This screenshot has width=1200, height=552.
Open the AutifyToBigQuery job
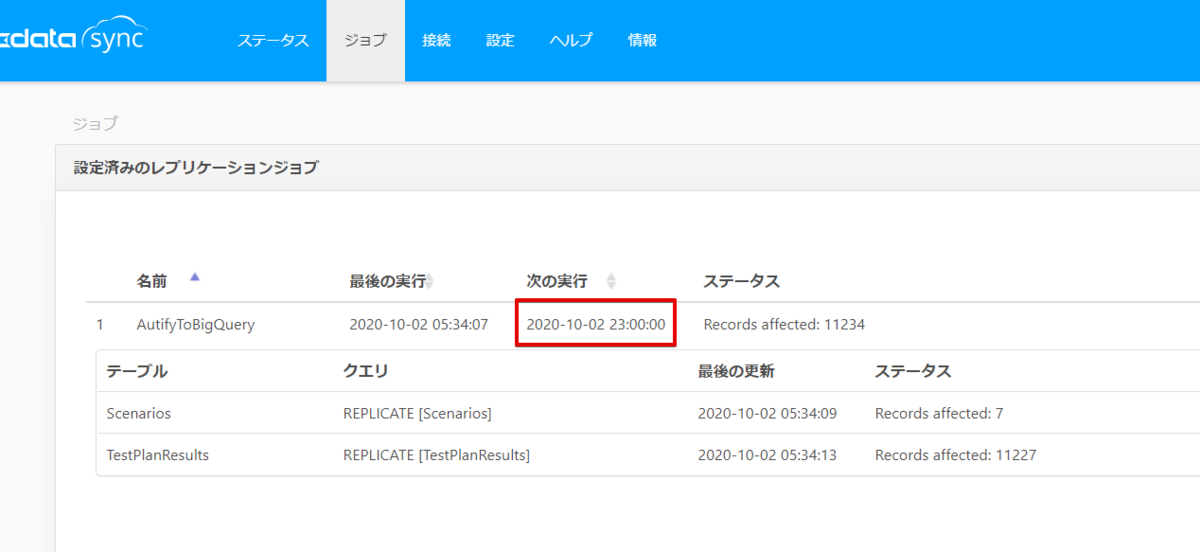point(195,324)
